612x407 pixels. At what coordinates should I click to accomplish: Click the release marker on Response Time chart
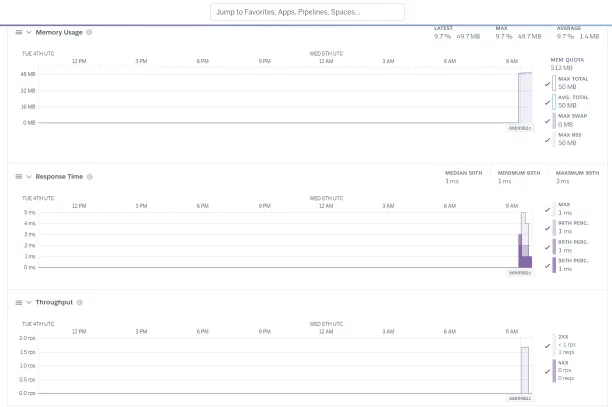[520, 273]
